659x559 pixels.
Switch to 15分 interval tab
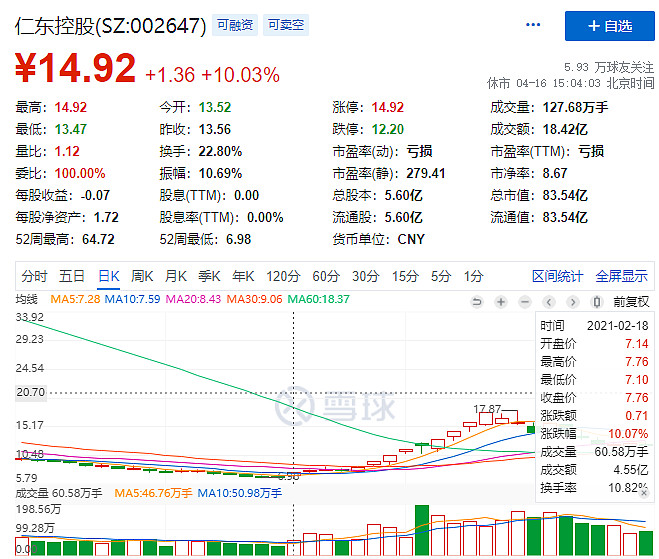pyautogui.click(x=405, y=276)
